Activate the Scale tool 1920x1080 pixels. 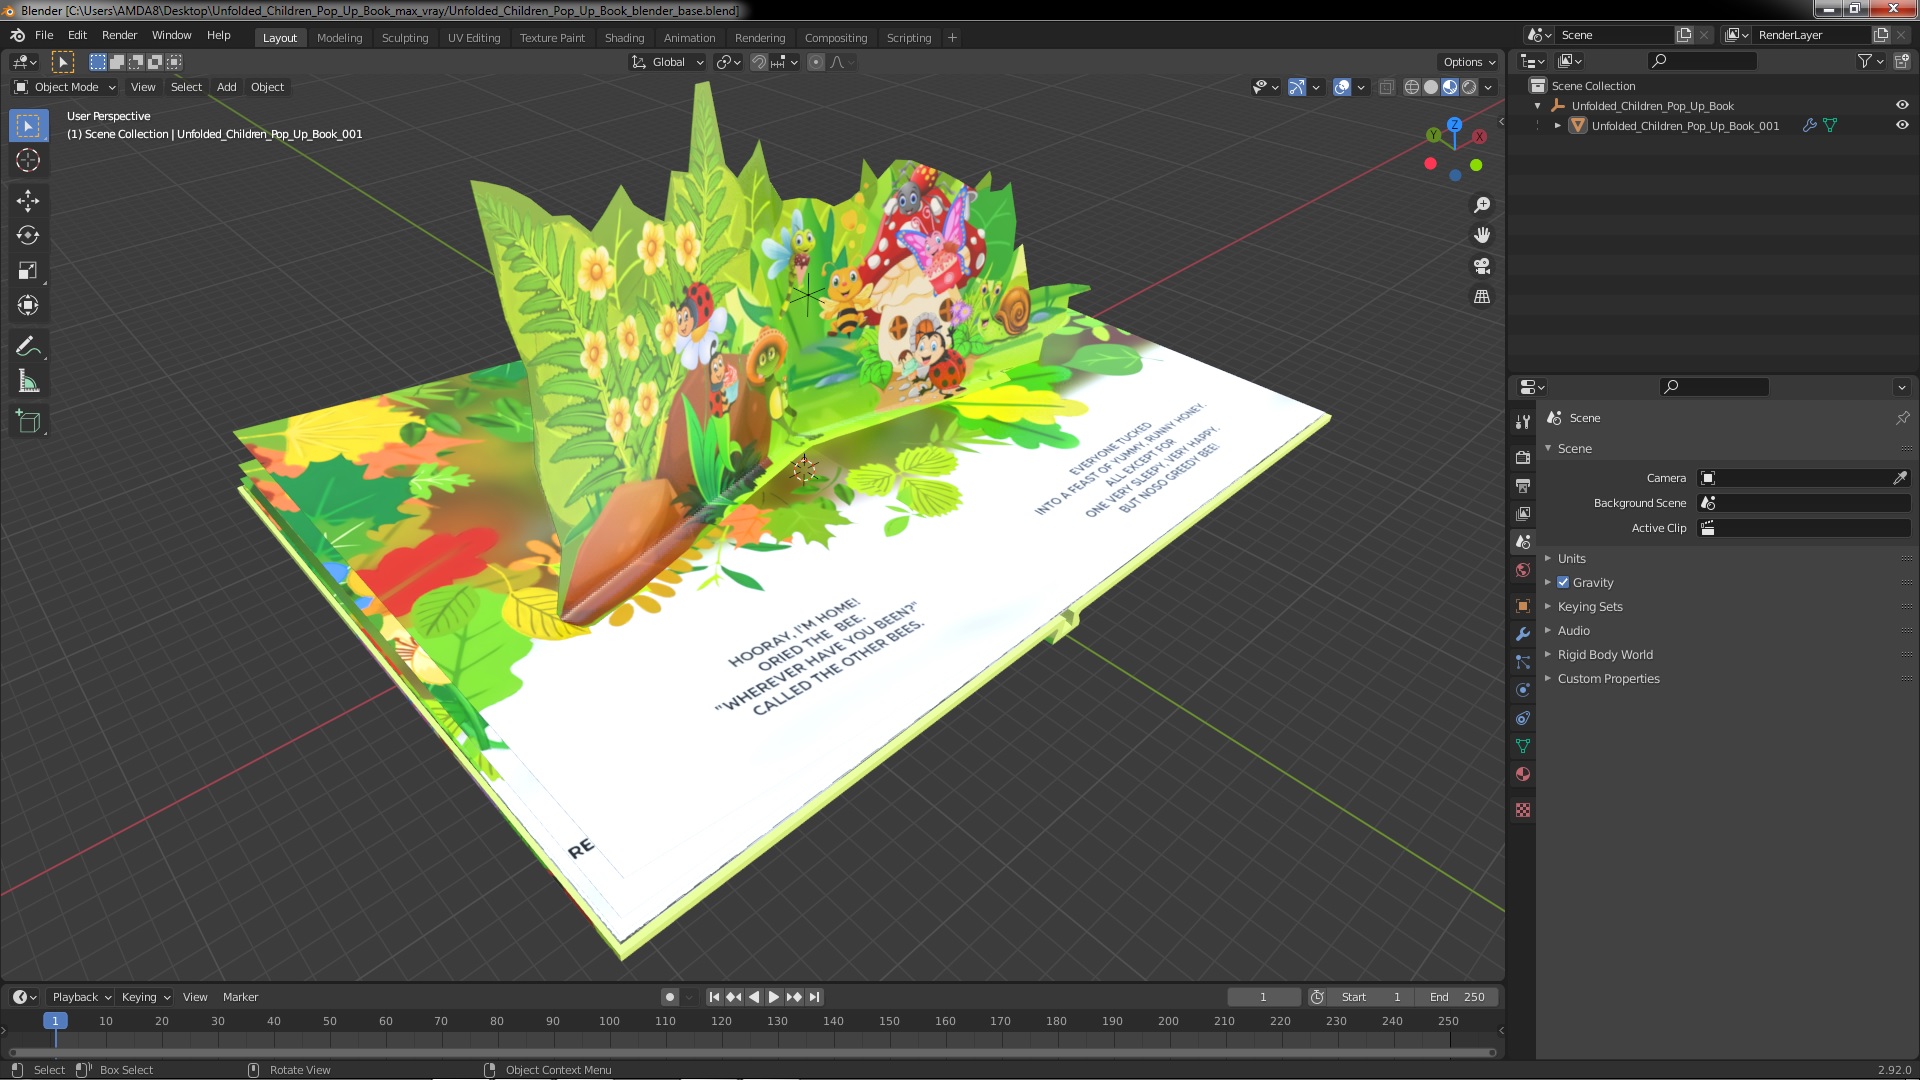point(28,271)
